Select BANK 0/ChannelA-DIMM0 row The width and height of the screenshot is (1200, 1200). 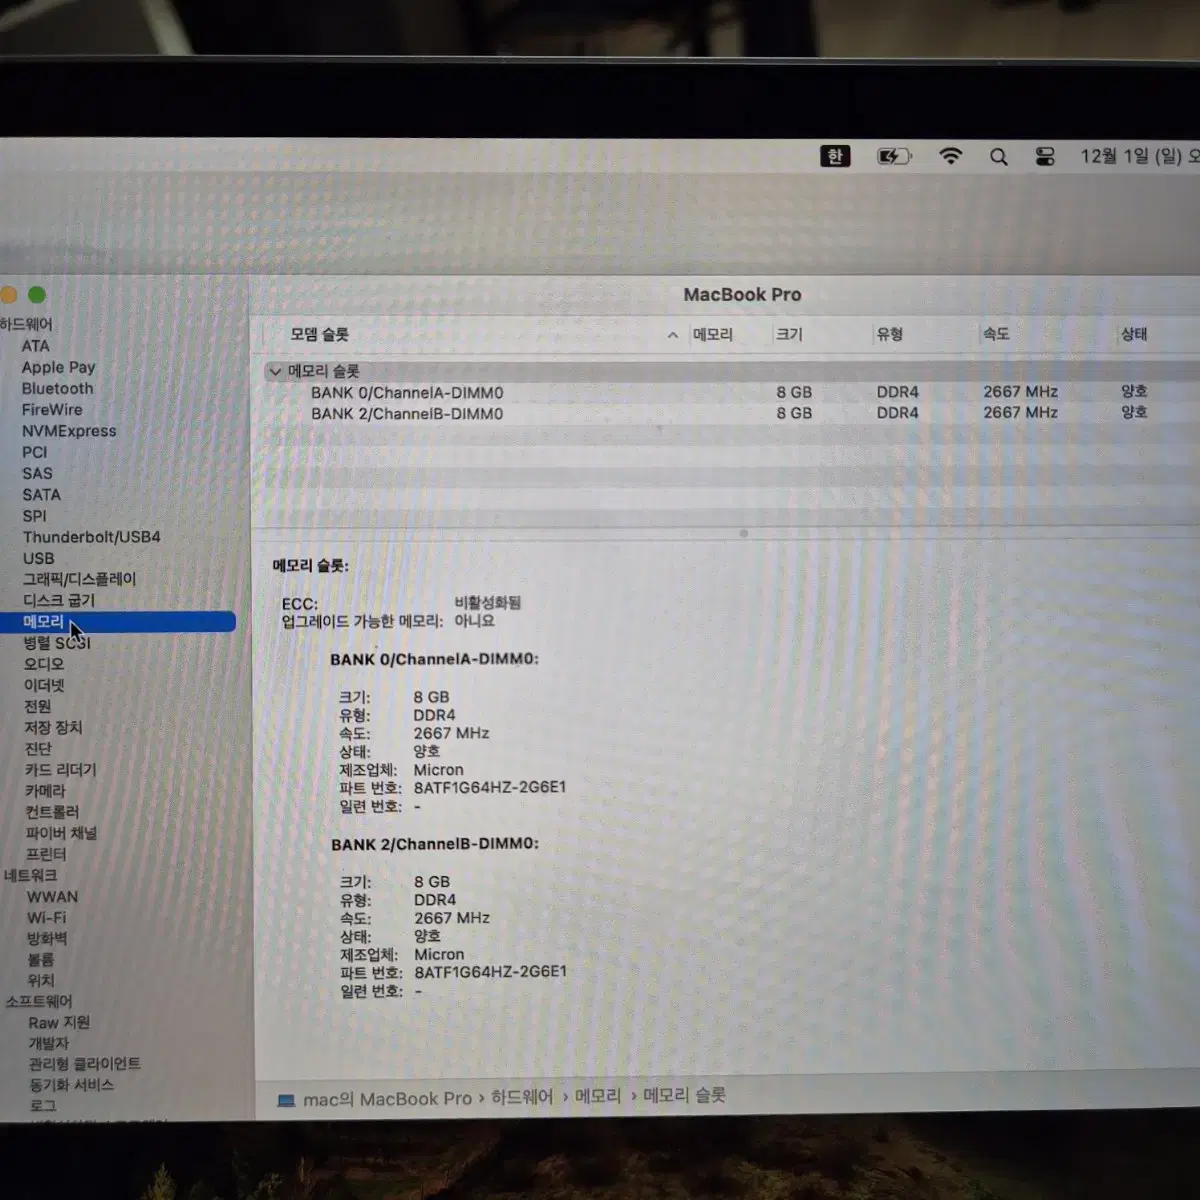pyautogui.click(x=730, y=392)
